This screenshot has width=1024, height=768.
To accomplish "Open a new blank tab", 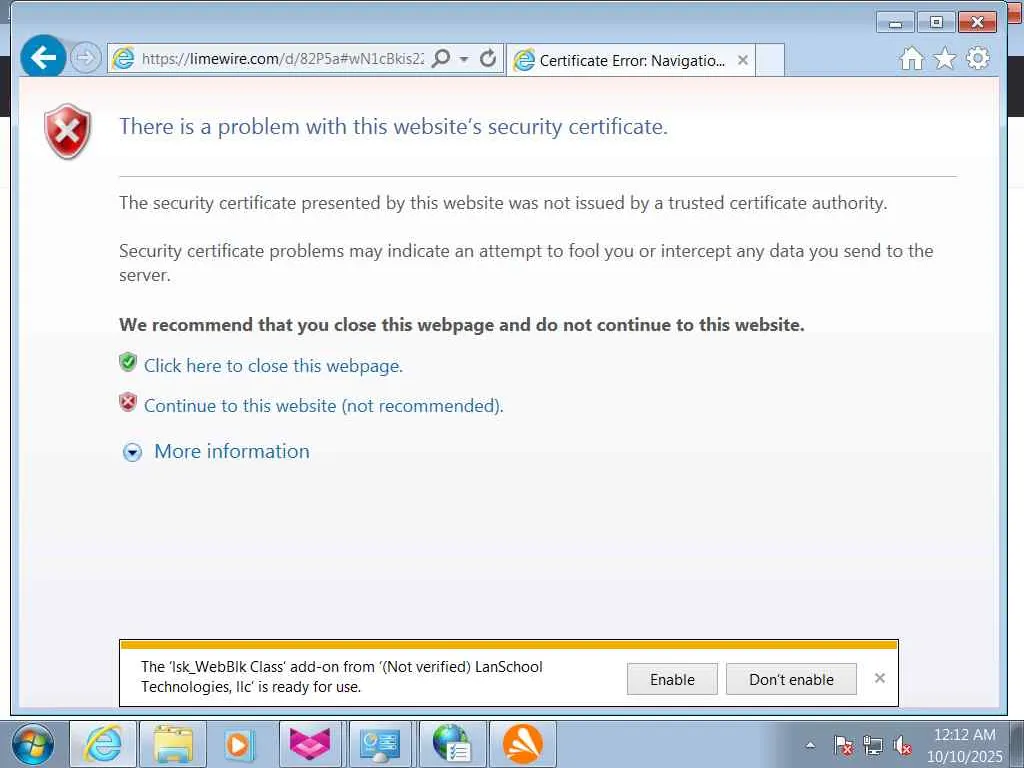I will tap(770, 60).
